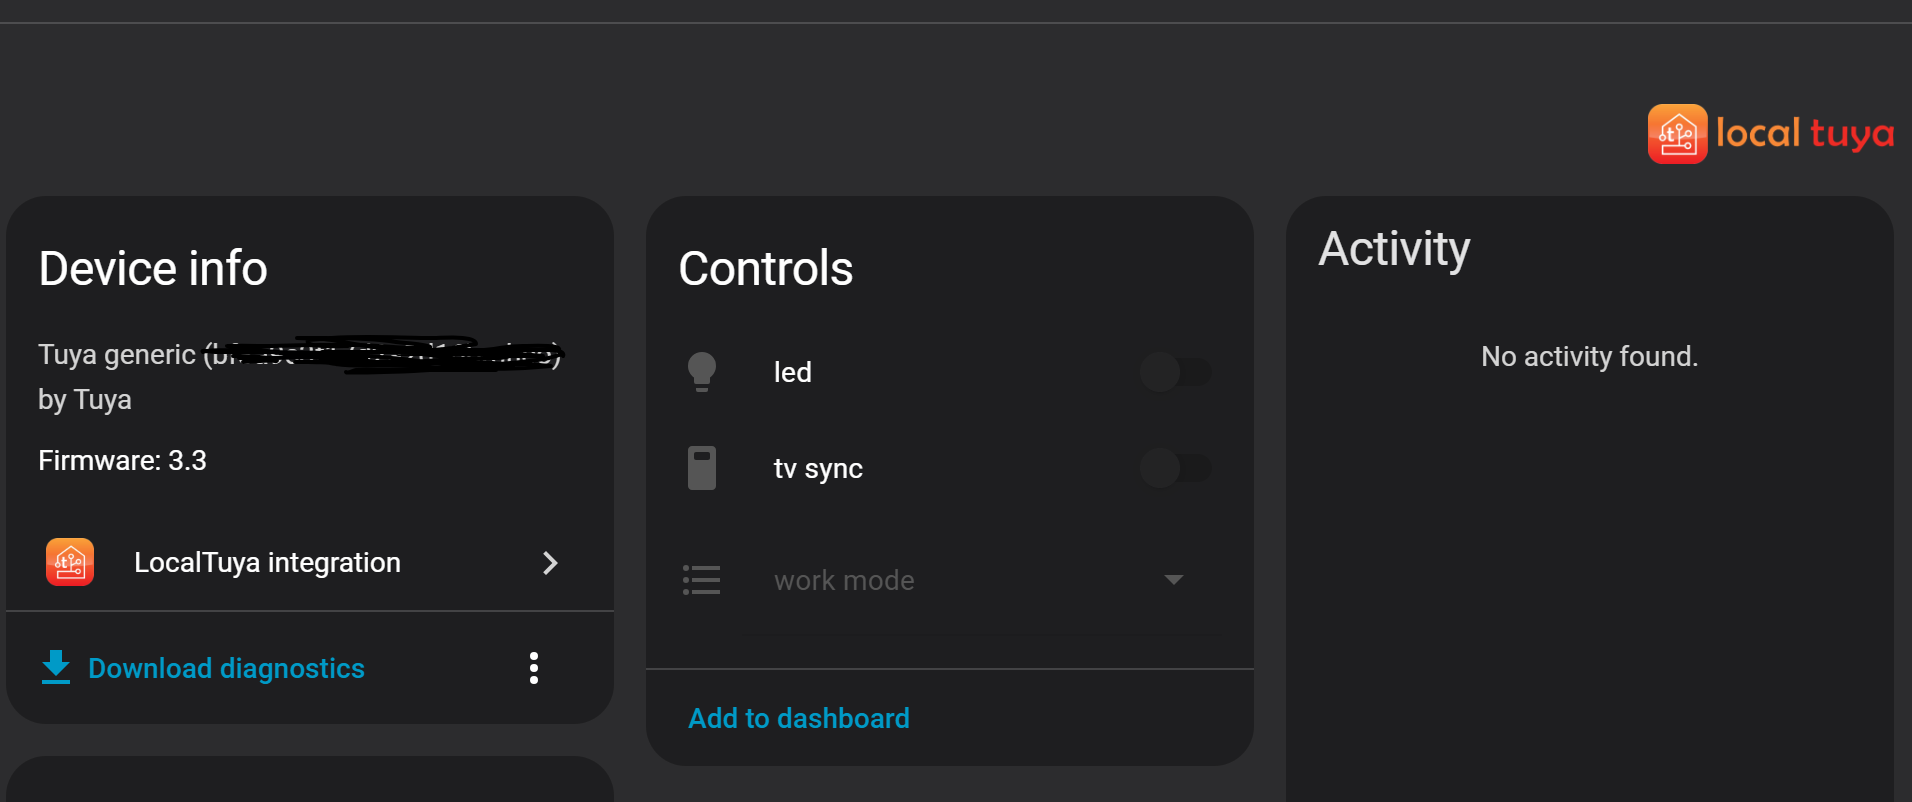Click the led light bulb icon

tap(702, 372)
